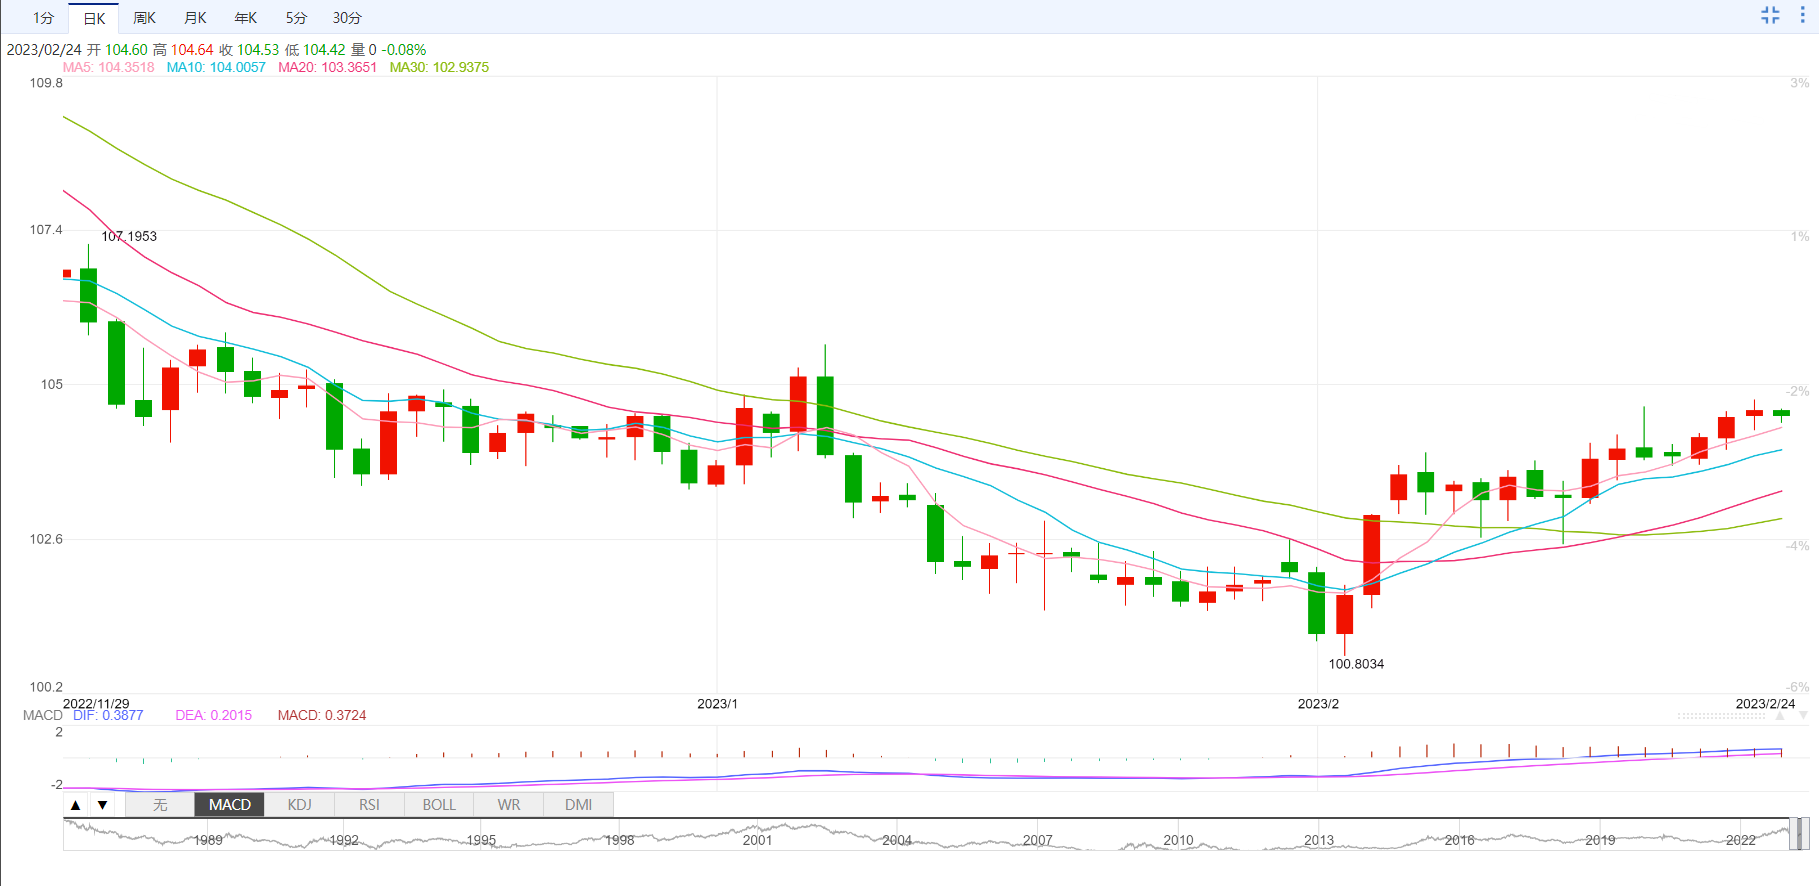
Task: Switch to the 周K weekly tab
Action: coord(145,18)
